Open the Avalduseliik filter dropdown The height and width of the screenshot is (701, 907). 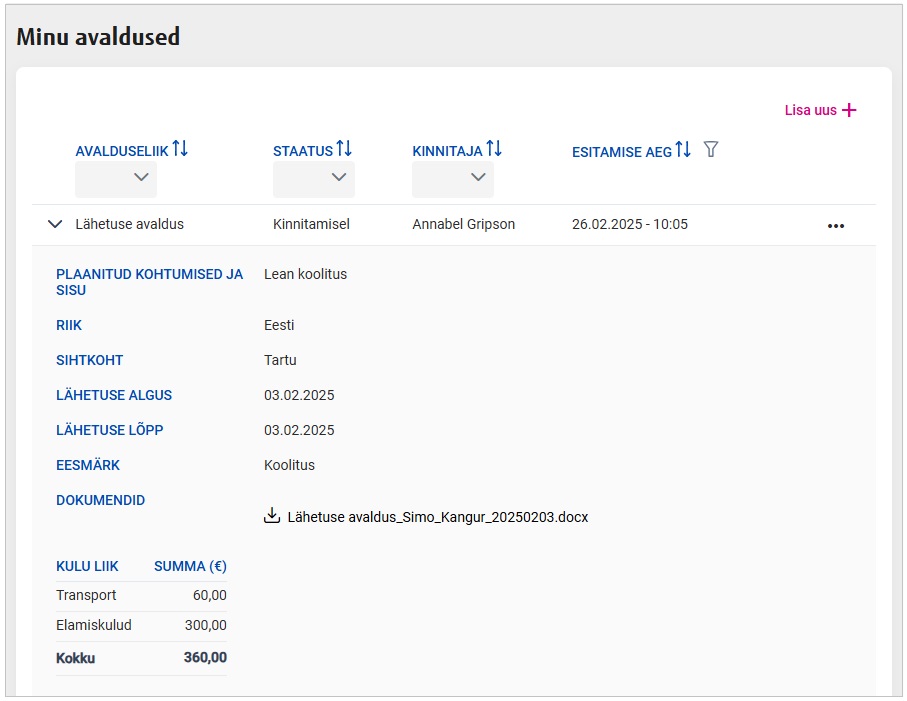pyautogui.click(x=116, y=178)
